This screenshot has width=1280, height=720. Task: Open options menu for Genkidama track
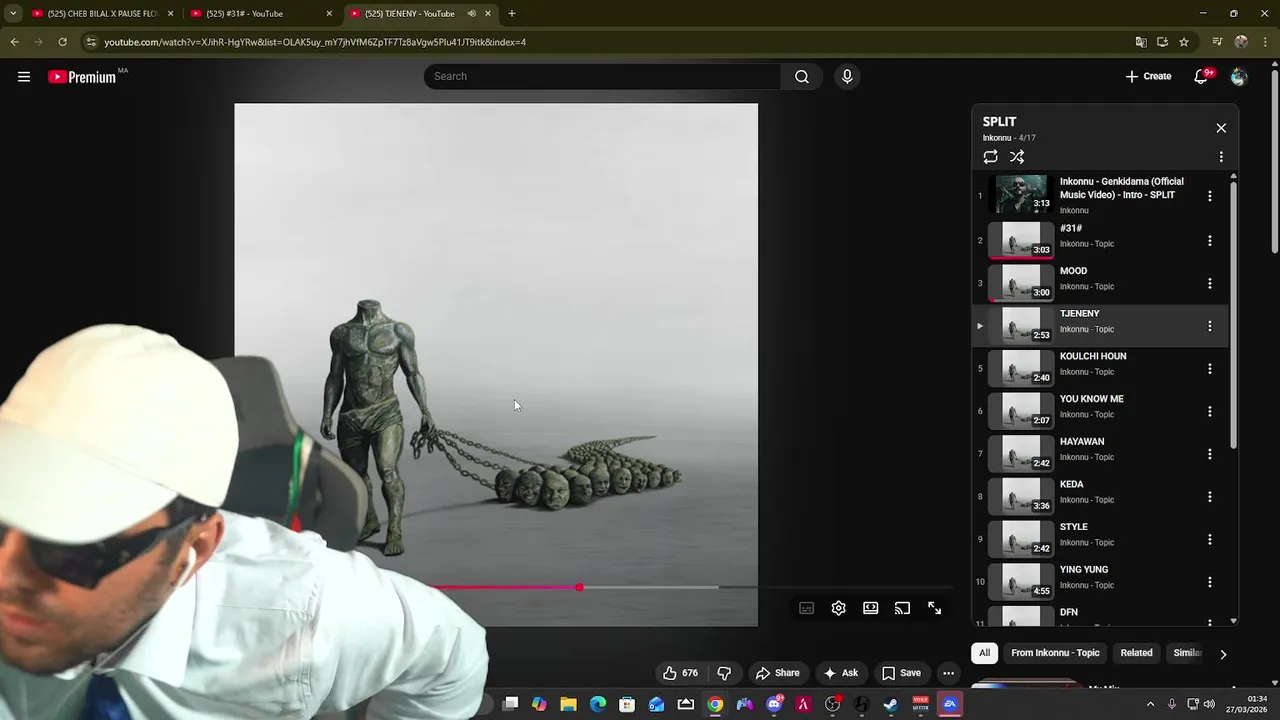1210,196
